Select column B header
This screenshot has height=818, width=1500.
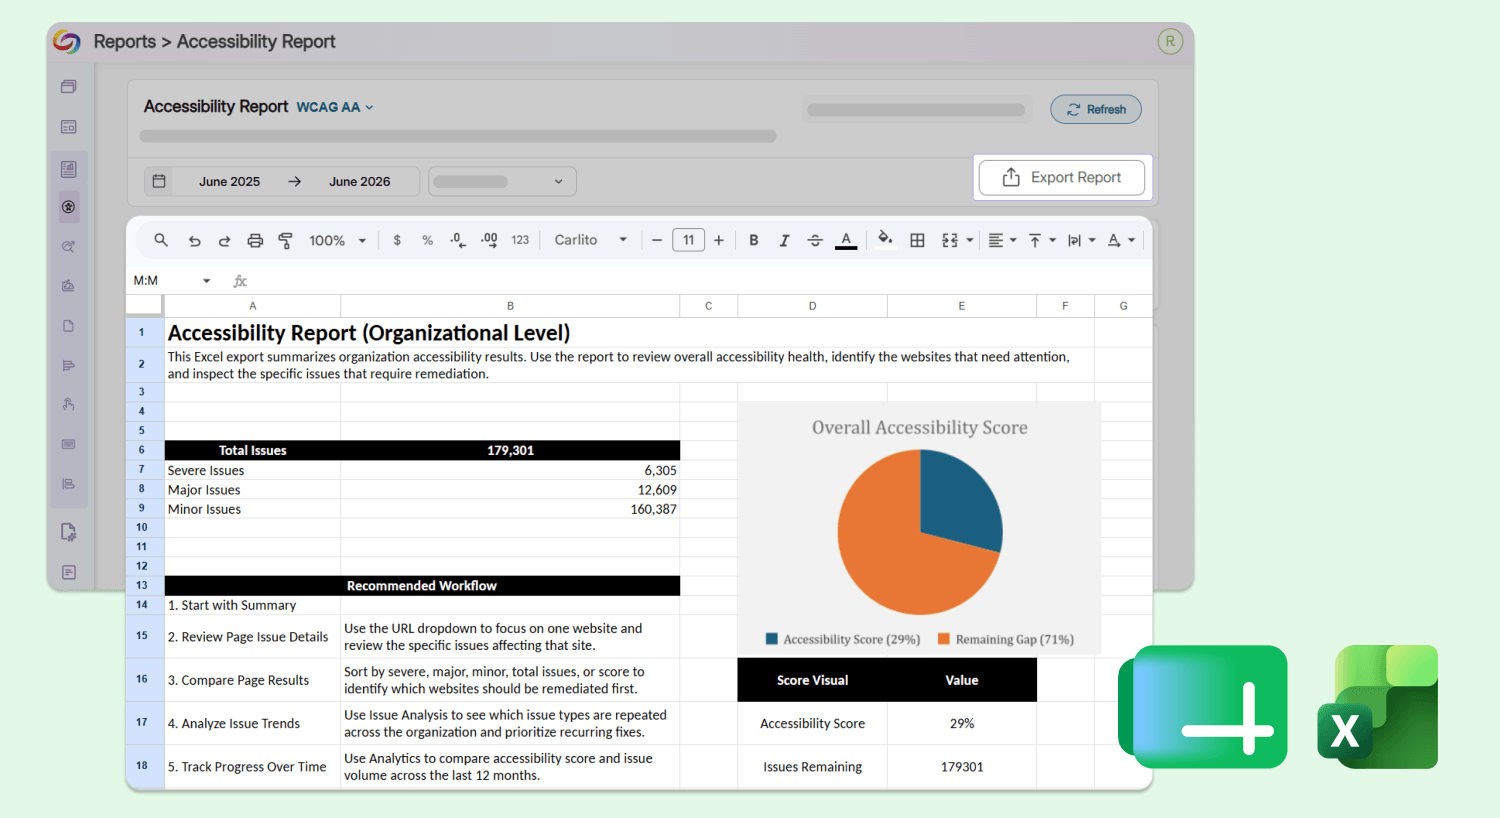pos(510,306)
